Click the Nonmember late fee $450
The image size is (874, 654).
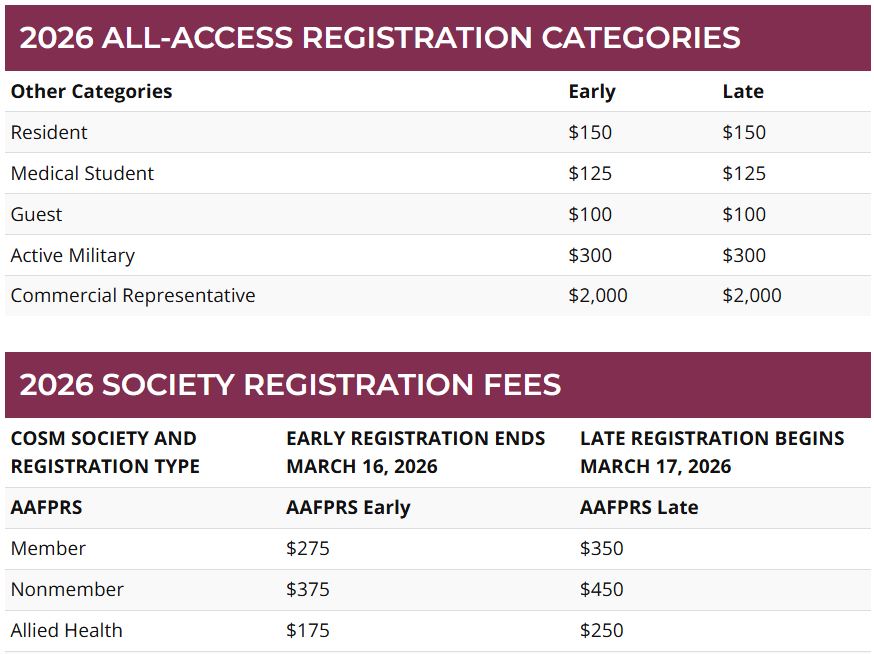pos(601,589)
